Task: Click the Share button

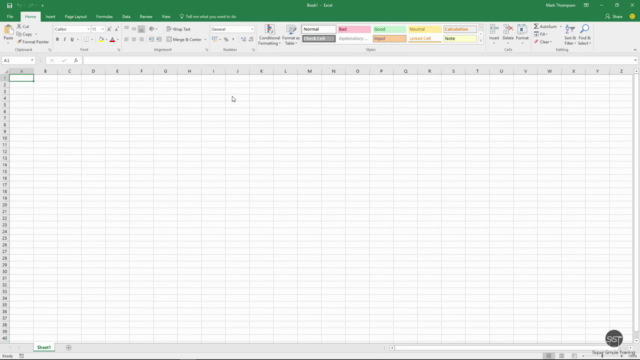Action: [x=614, y=17]
